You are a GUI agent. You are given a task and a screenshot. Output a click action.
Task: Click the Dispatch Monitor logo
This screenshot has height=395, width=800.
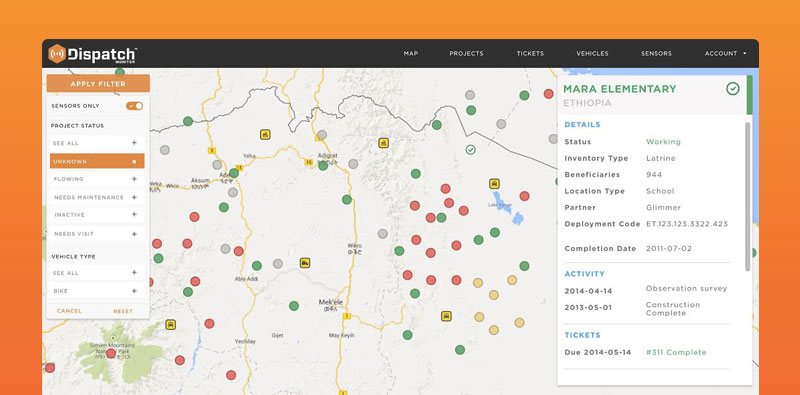(x=93, y=54)
